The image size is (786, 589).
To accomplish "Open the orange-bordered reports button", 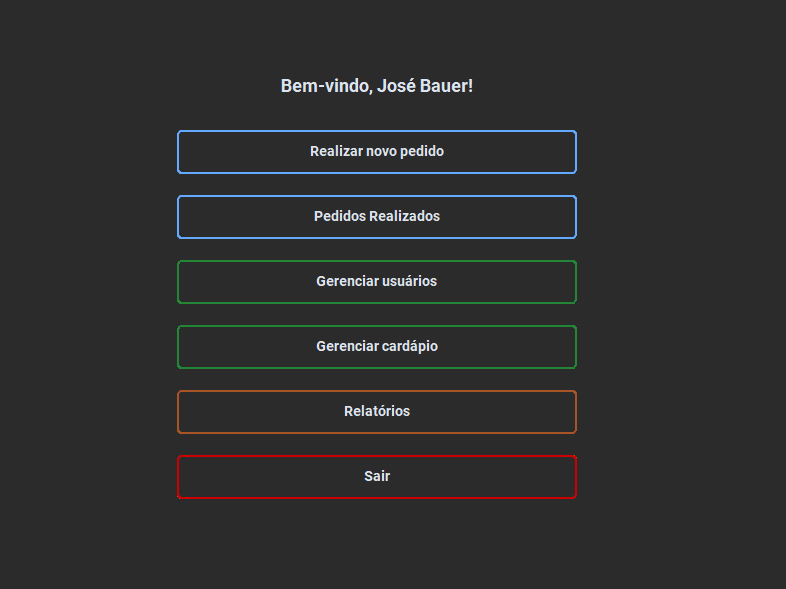I will click(x=377, y=412).
